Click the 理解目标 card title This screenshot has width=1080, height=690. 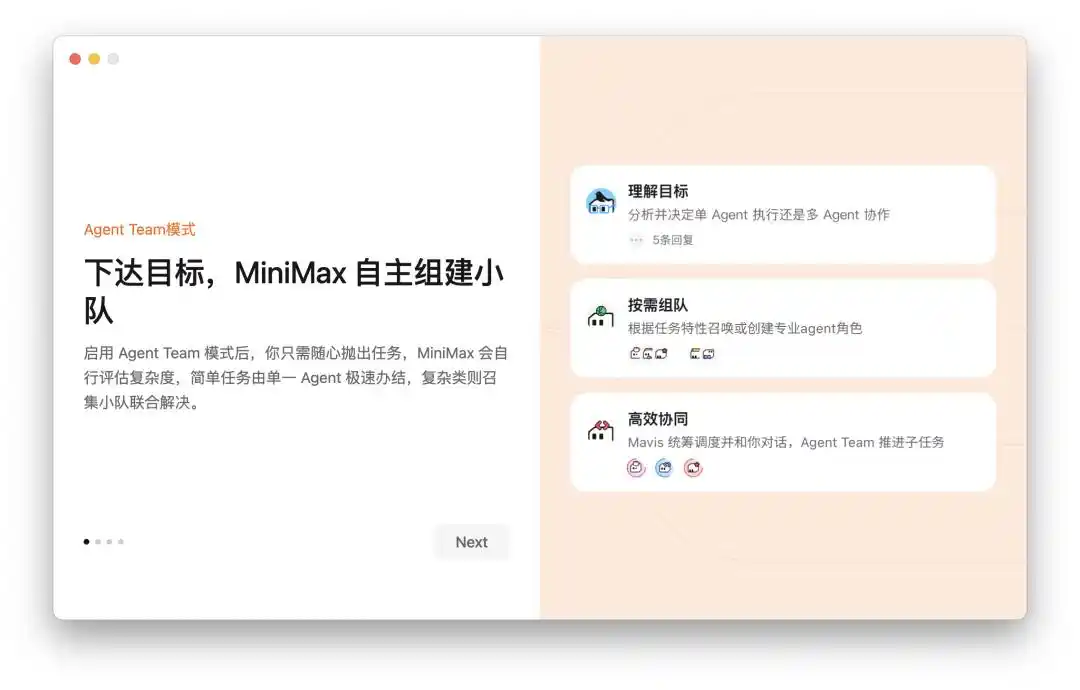click(x=658, y=191)
